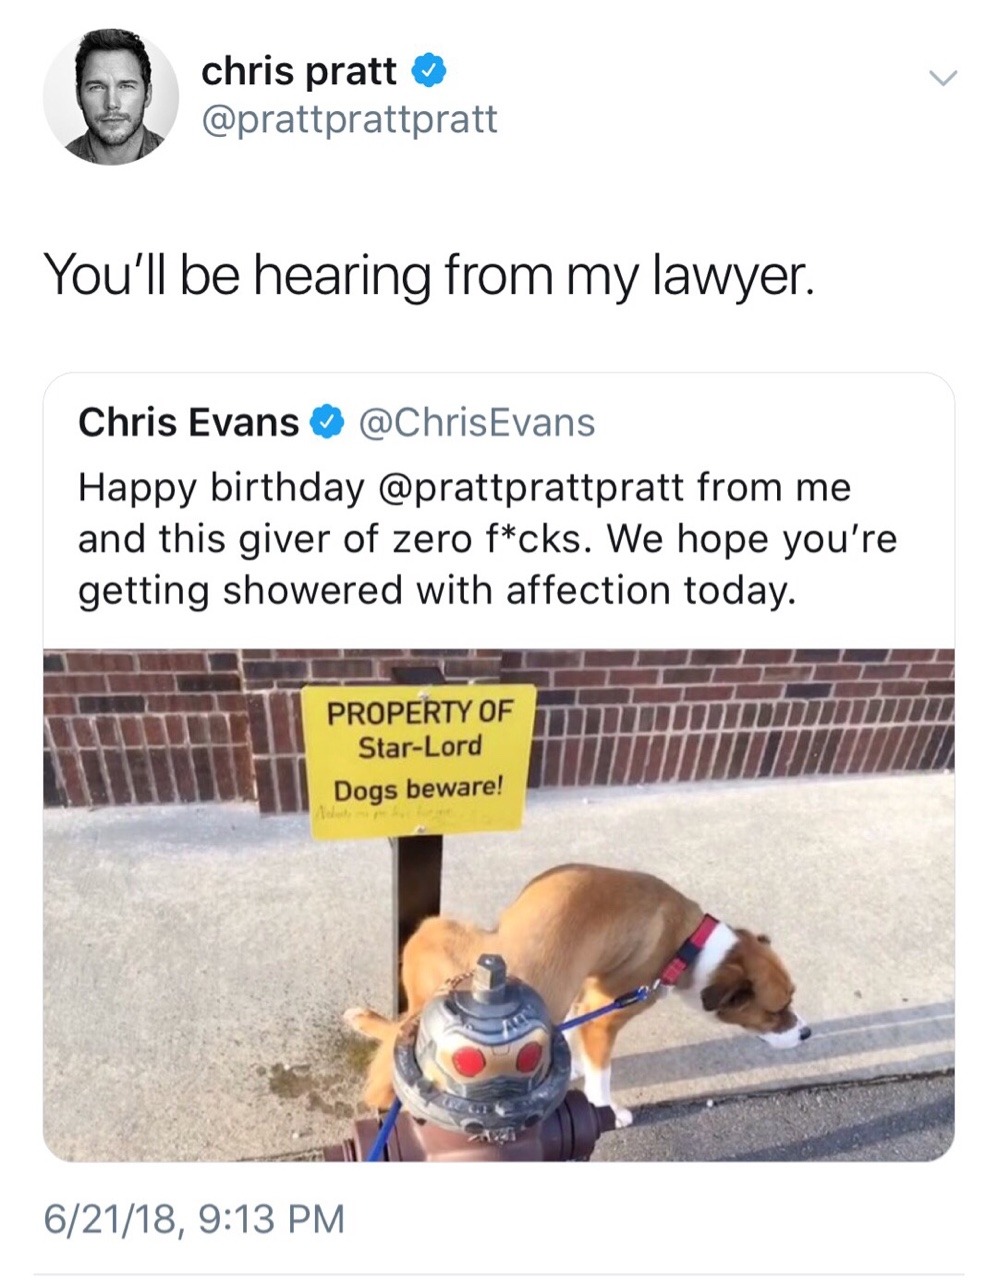Click the 6/21/18, 9:13 PM timestamp
The width and height of the screenshot is (998, 1280).
[194, 1218]
